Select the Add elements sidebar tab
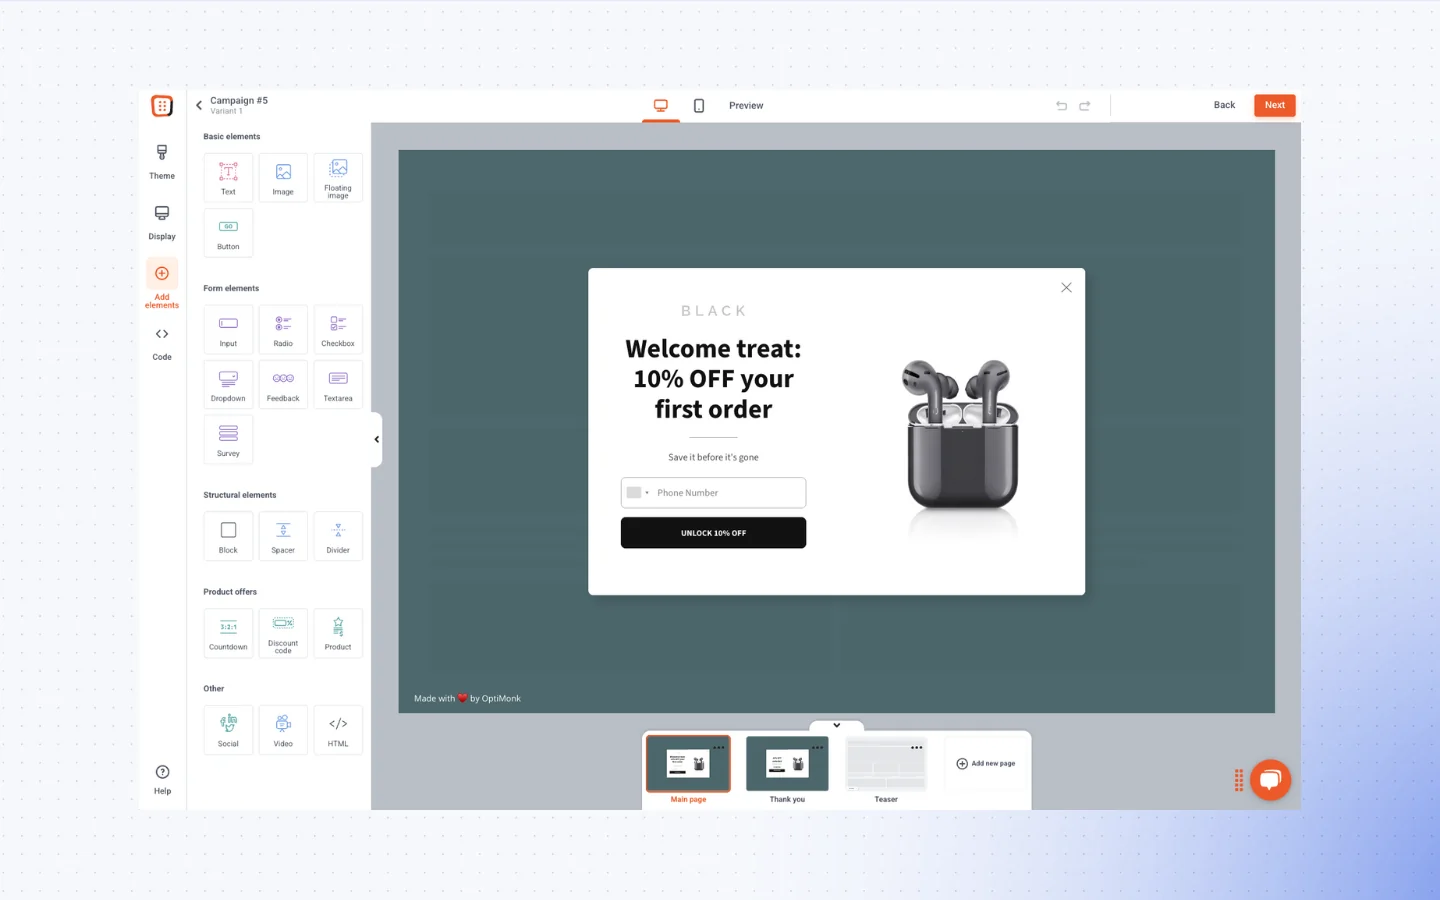Viewport: 1440px width, 900px height. coord(162,285)
